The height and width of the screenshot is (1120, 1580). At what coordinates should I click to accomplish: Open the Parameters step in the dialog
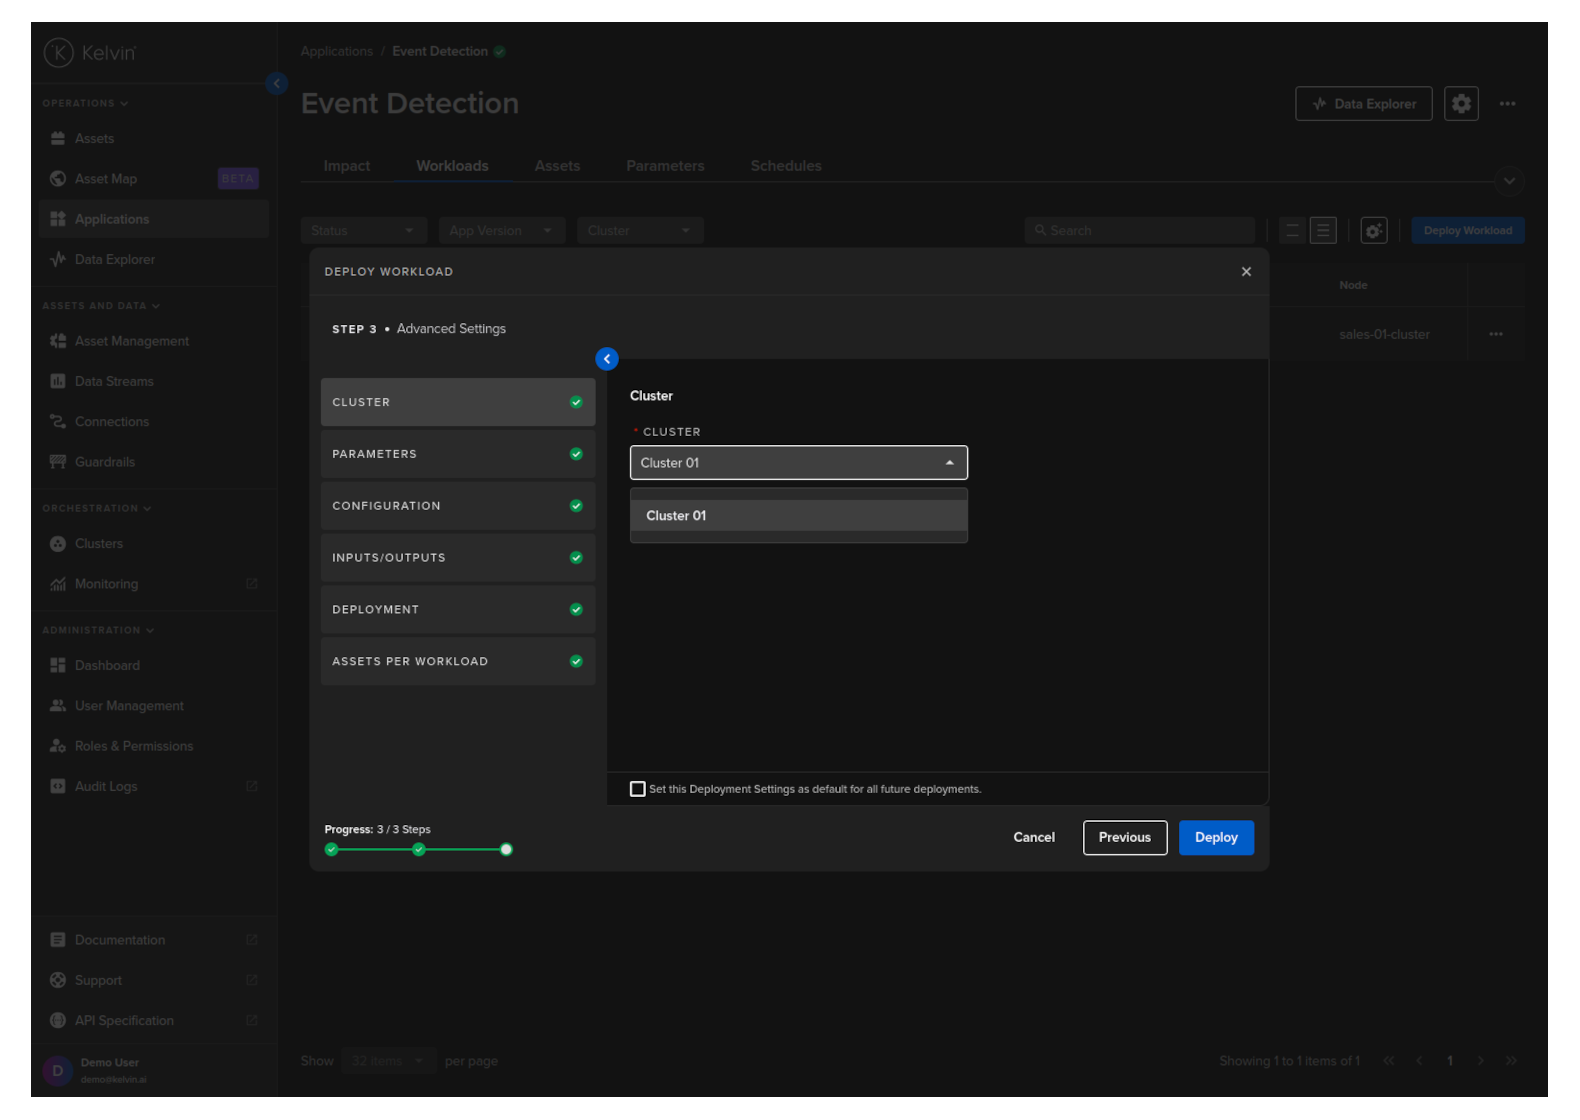[457, 454]
